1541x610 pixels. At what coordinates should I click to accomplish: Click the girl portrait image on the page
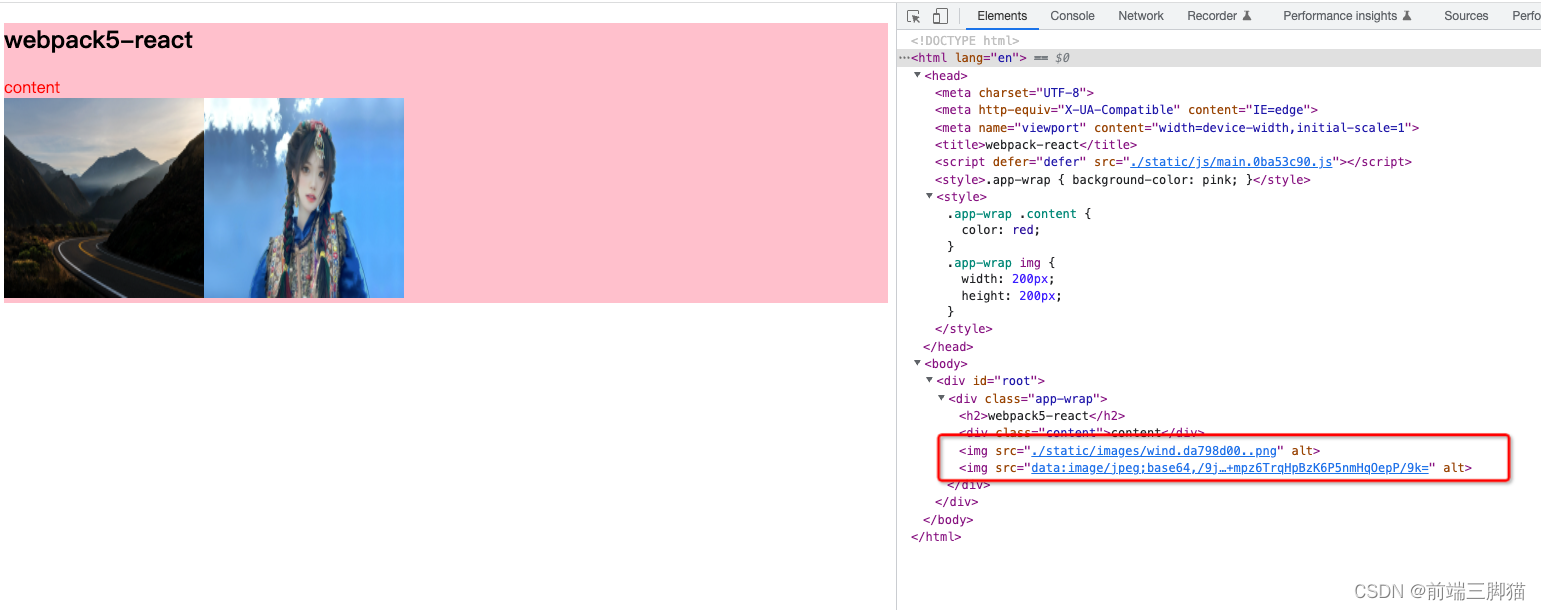click(x=304, y=198)
